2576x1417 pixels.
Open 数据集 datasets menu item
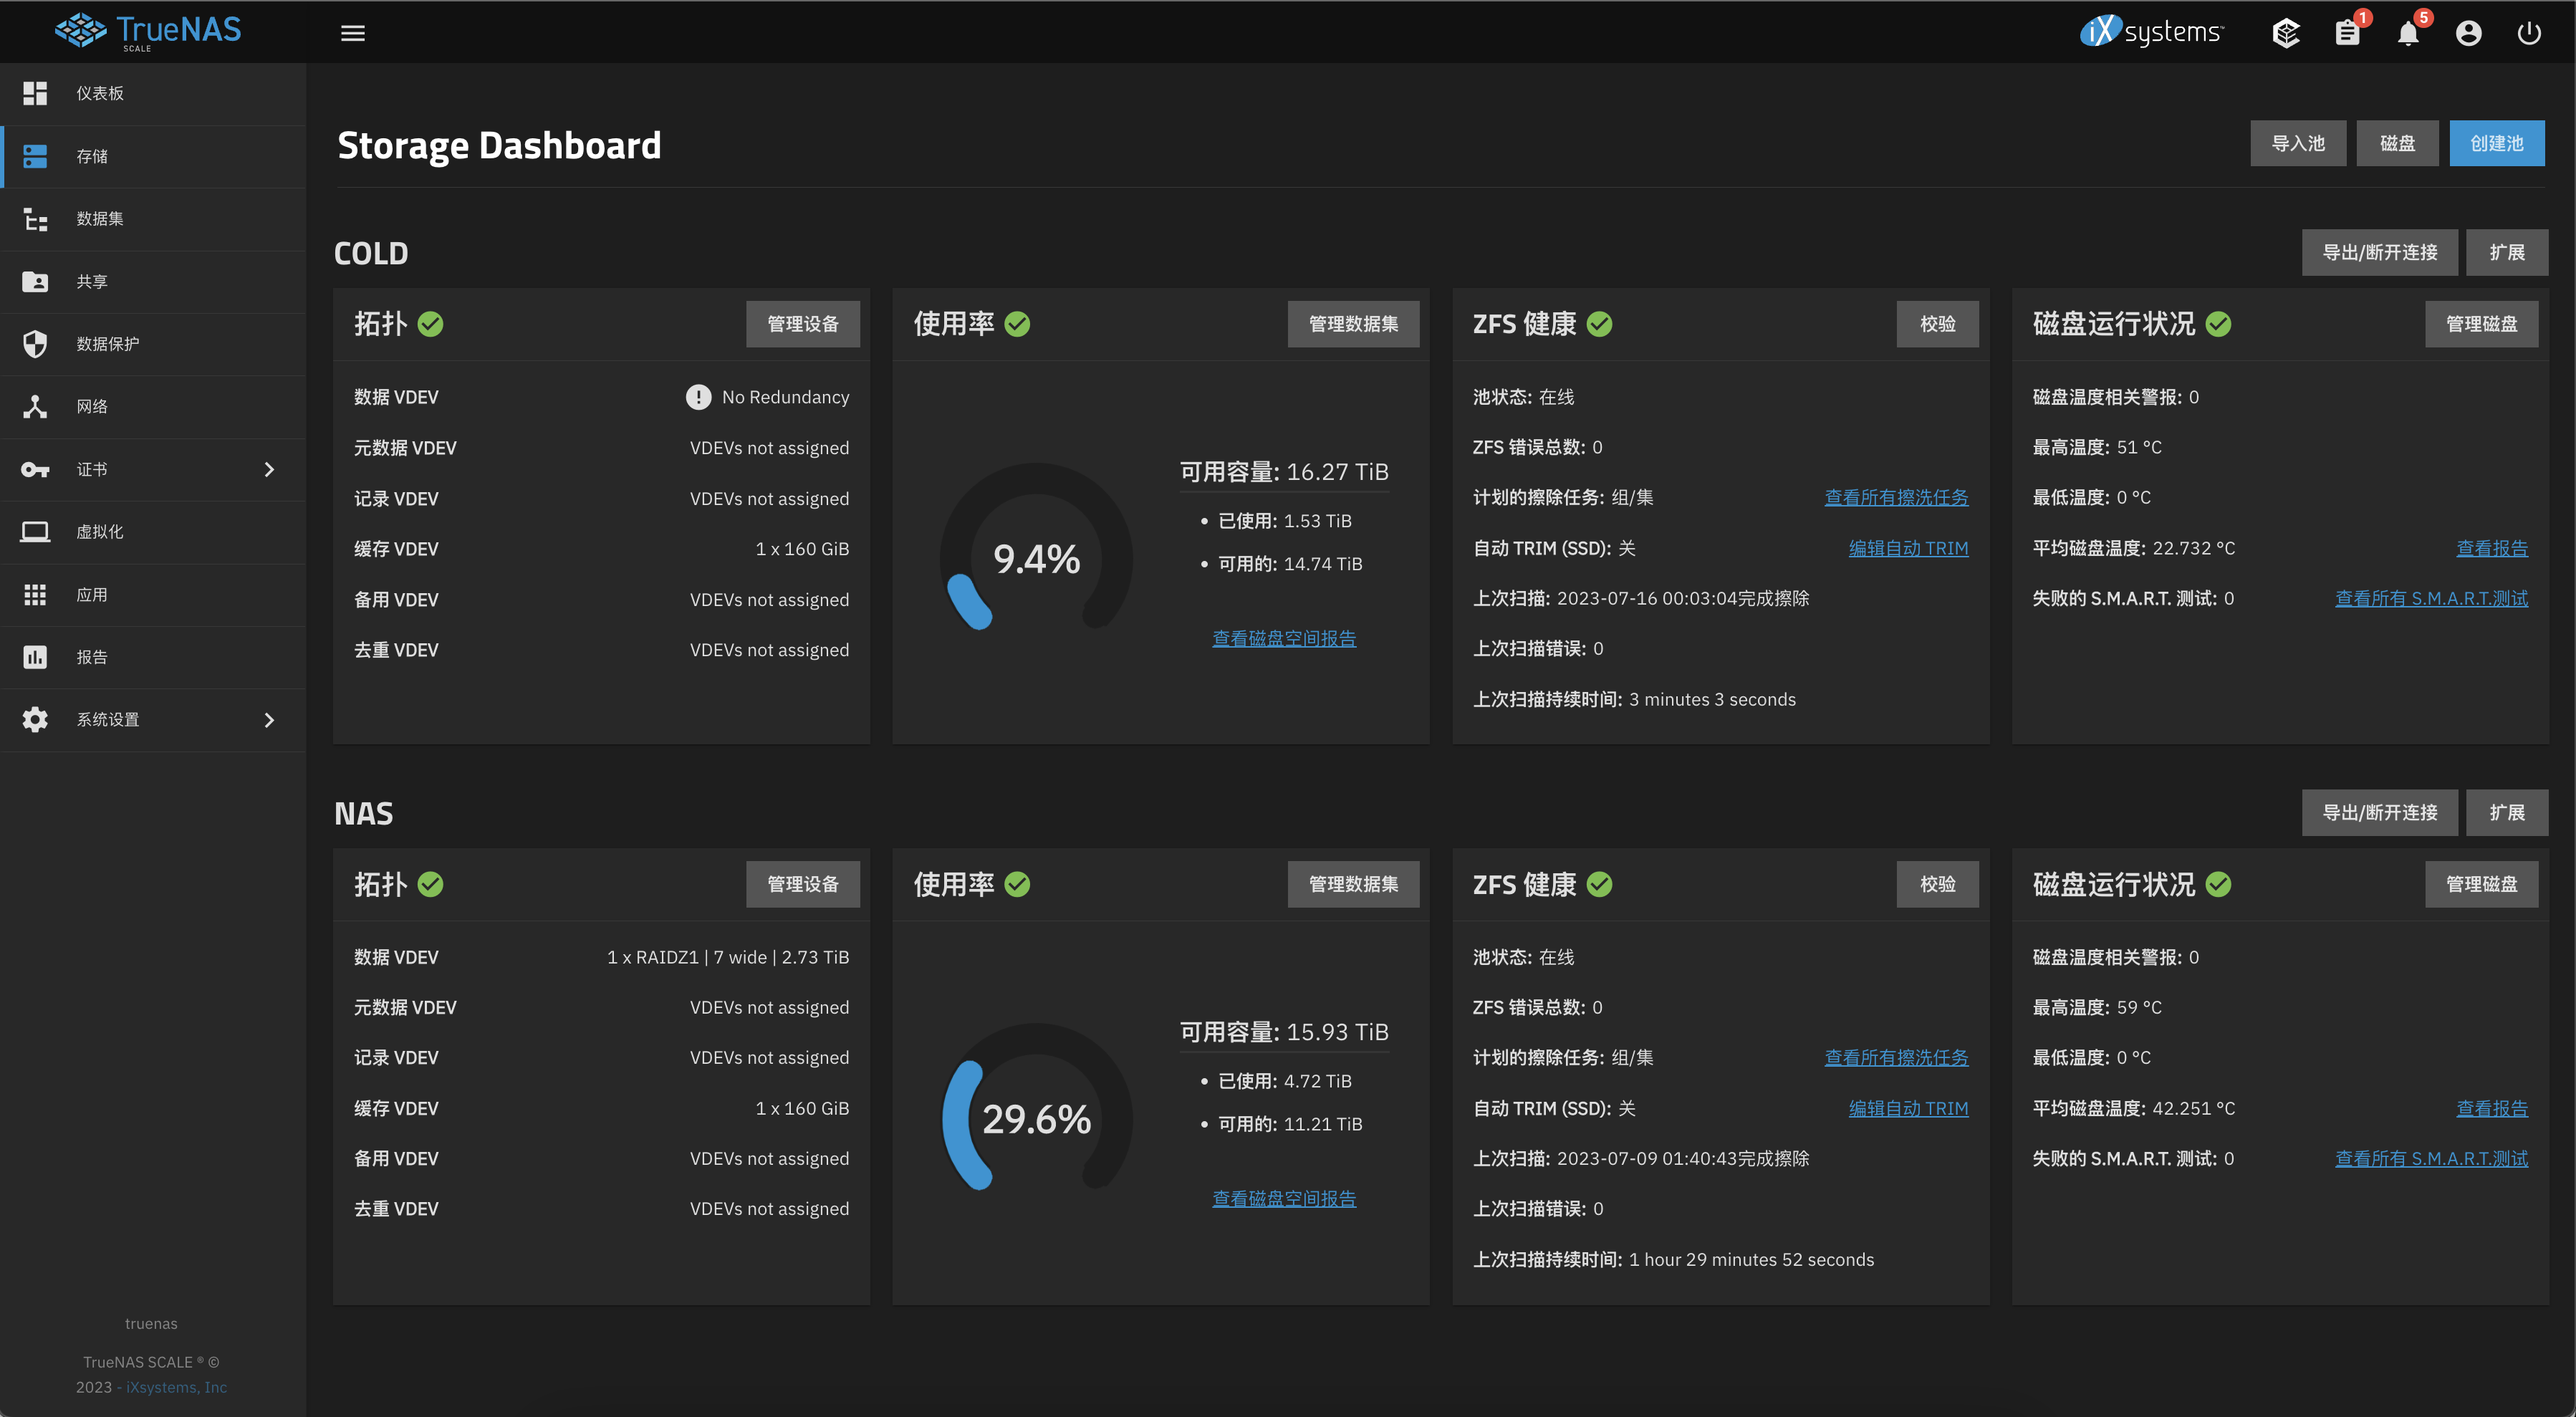pos(153,219)
